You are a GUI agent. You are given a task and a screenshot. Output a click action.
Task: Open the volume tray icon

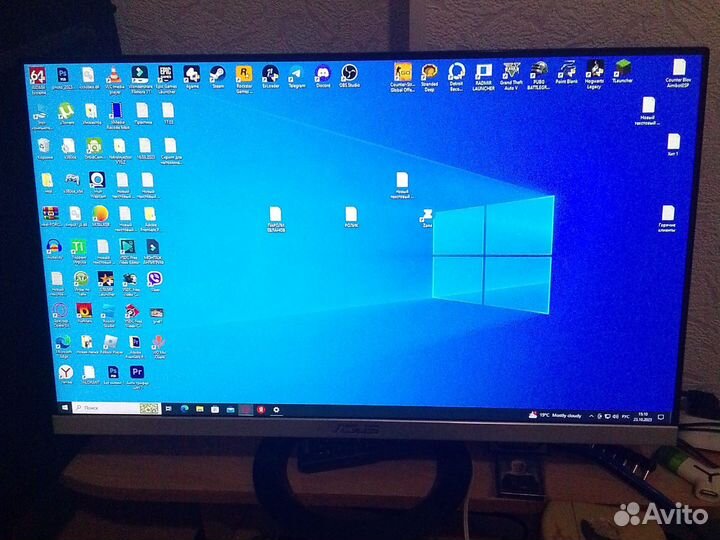pos(615,416)
